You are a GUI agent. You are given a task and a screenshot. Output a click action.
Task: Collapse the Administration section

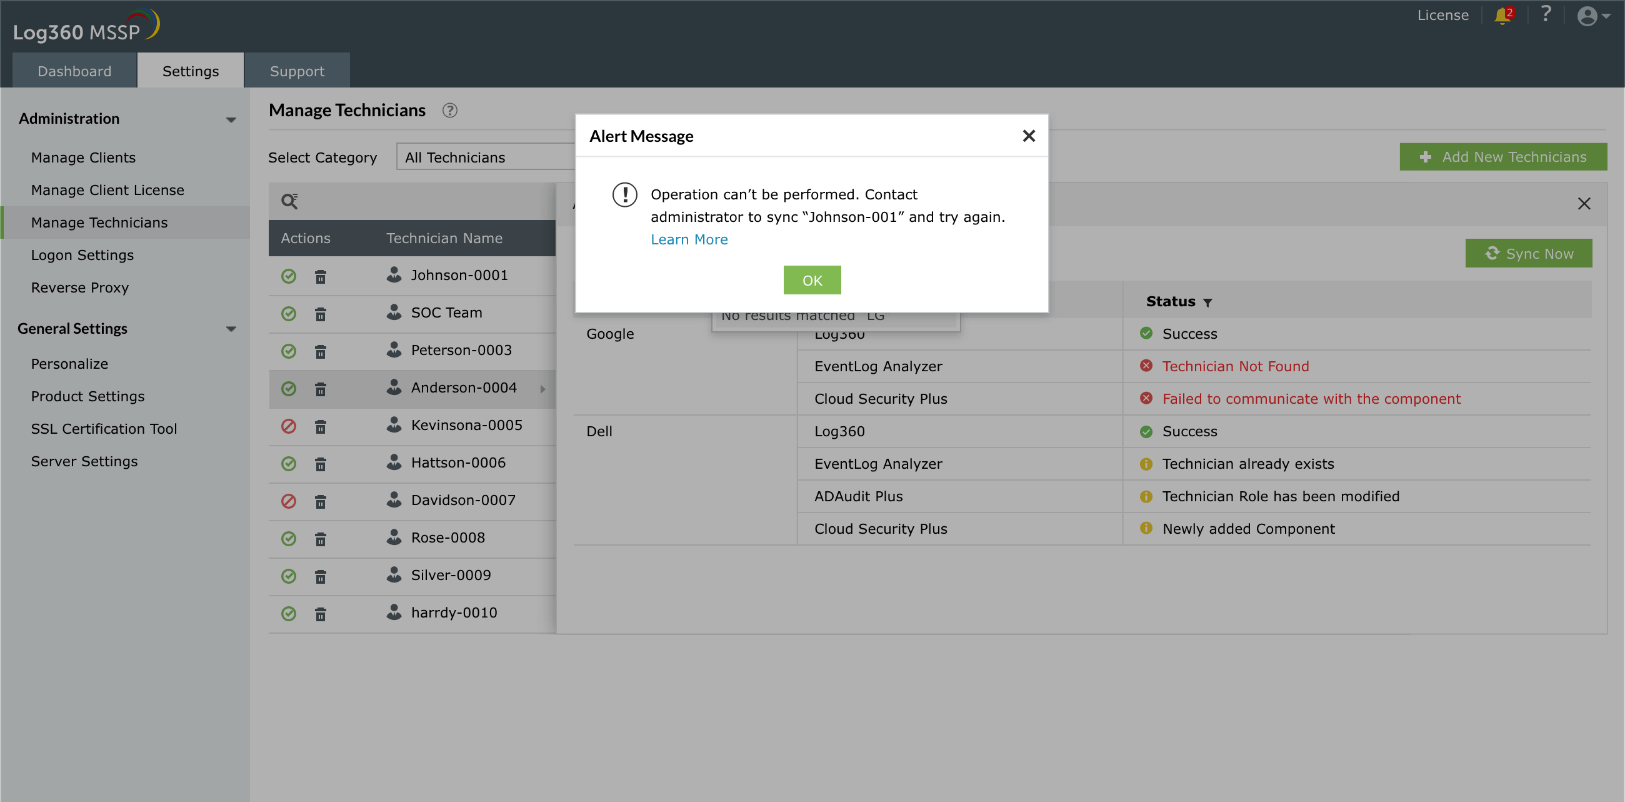point(231,120)
